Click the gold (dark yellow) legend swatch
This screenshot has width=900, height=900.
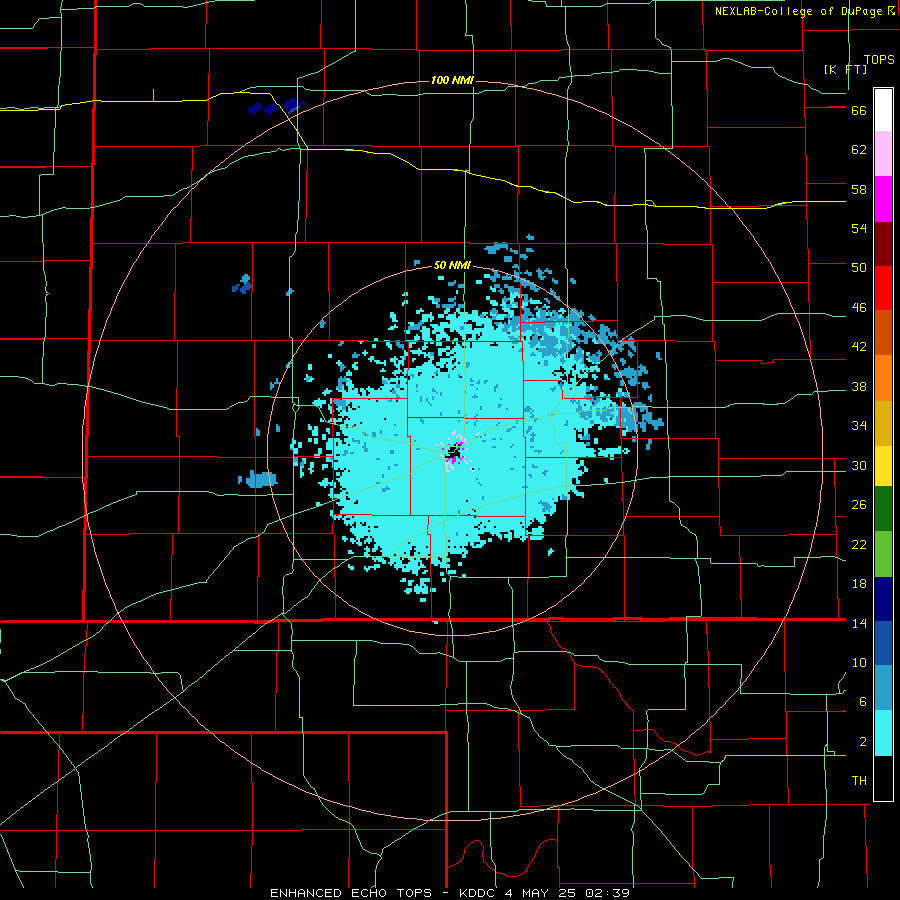[x=883, y=423]
